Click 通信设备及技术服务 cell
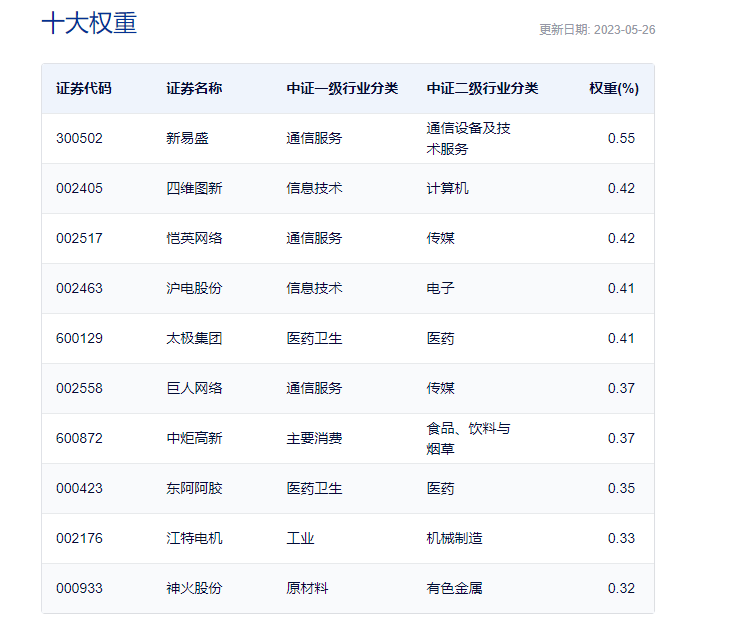The image size is (734, 643). pos(469,139)
